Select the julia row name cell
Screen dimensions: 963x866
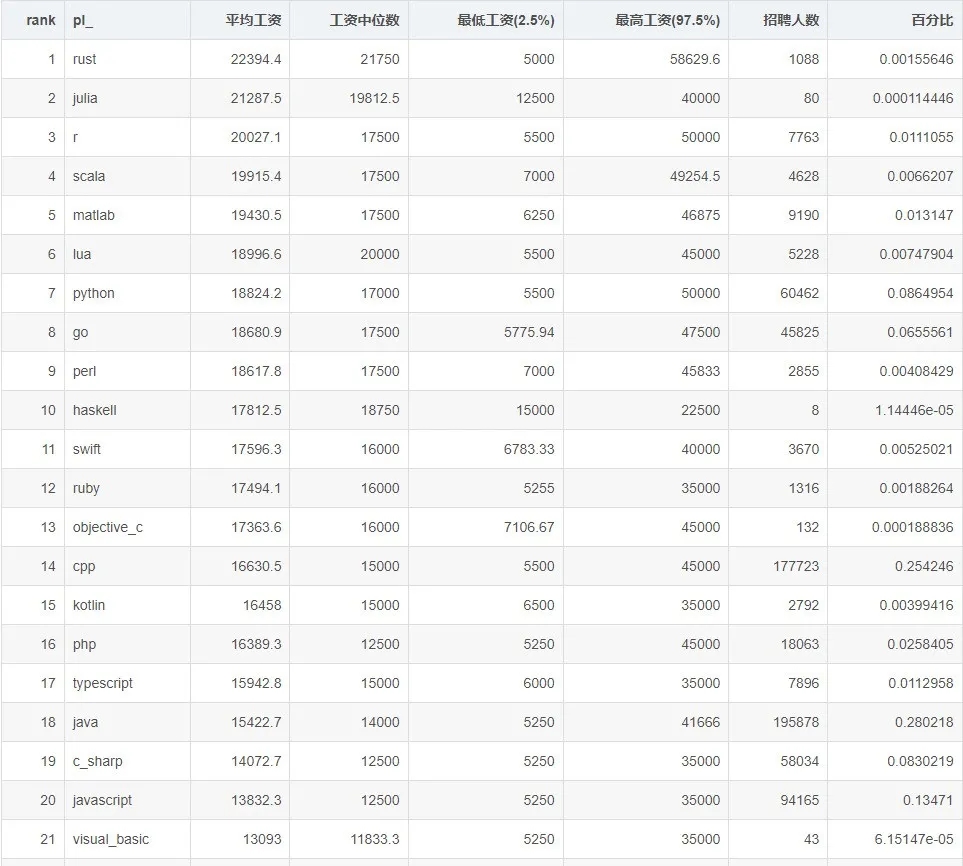(x=85, y=98)
